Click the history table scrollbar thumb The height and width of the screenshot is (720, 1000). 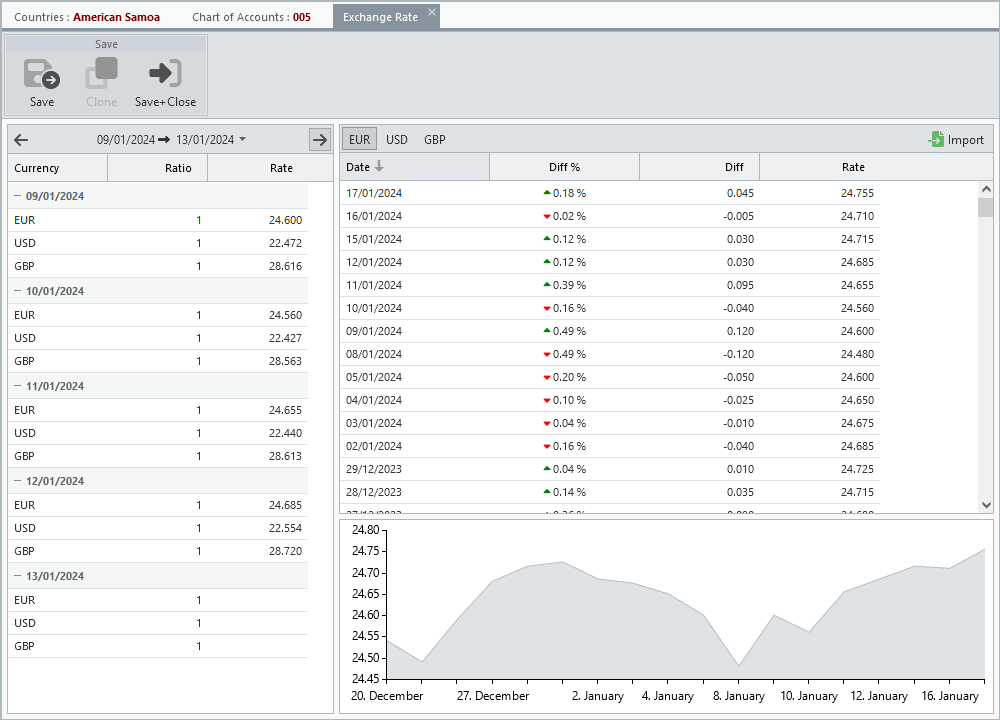pyautogui.click(x=986, y=207)
